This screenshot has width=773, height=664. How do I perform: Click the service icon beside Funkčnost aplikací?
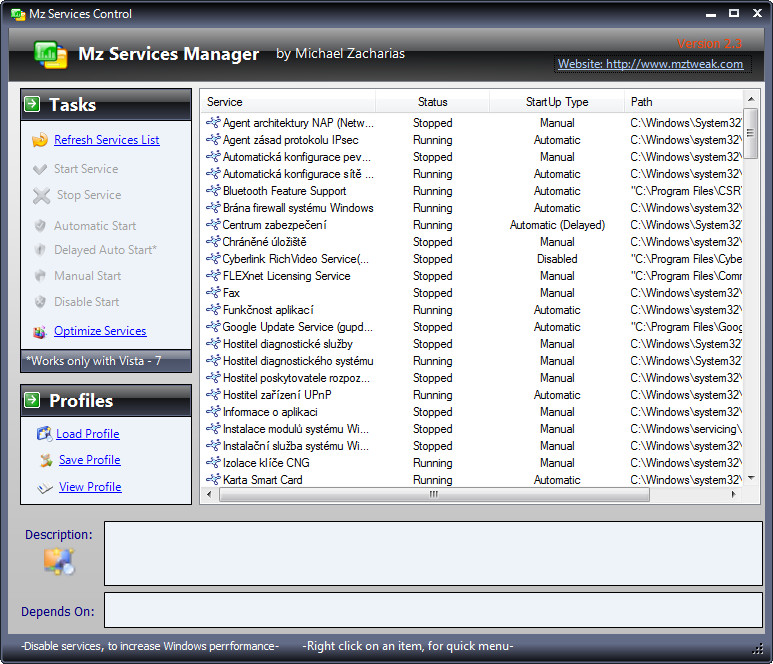pyautogui.click(x=213, y=310)
